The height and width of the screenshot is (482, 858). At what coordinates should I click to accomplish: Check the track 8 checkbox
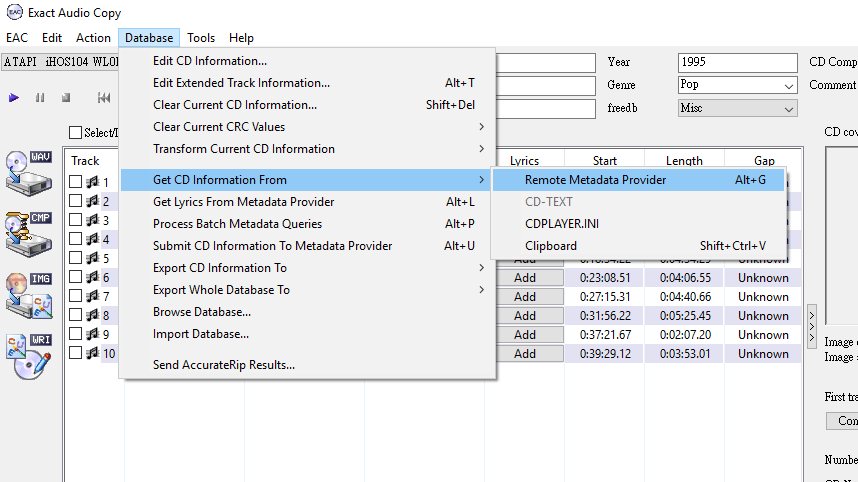point(76,315)
